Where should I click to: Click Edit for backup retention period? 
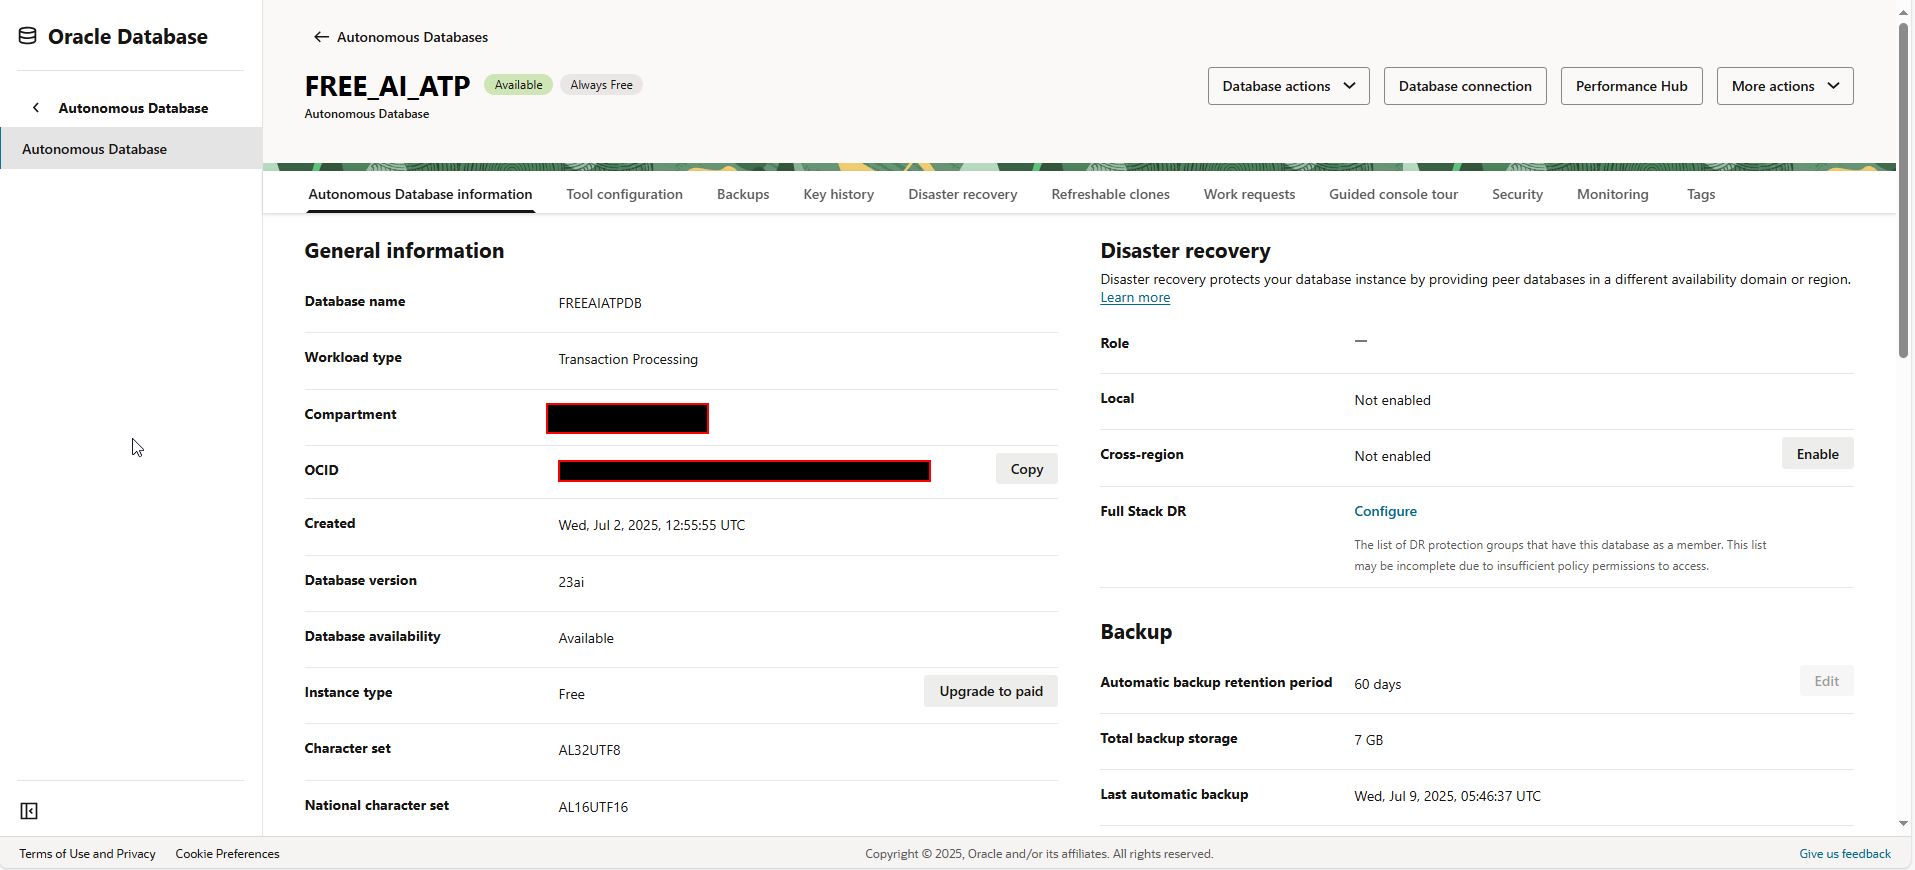point(1826,681)
